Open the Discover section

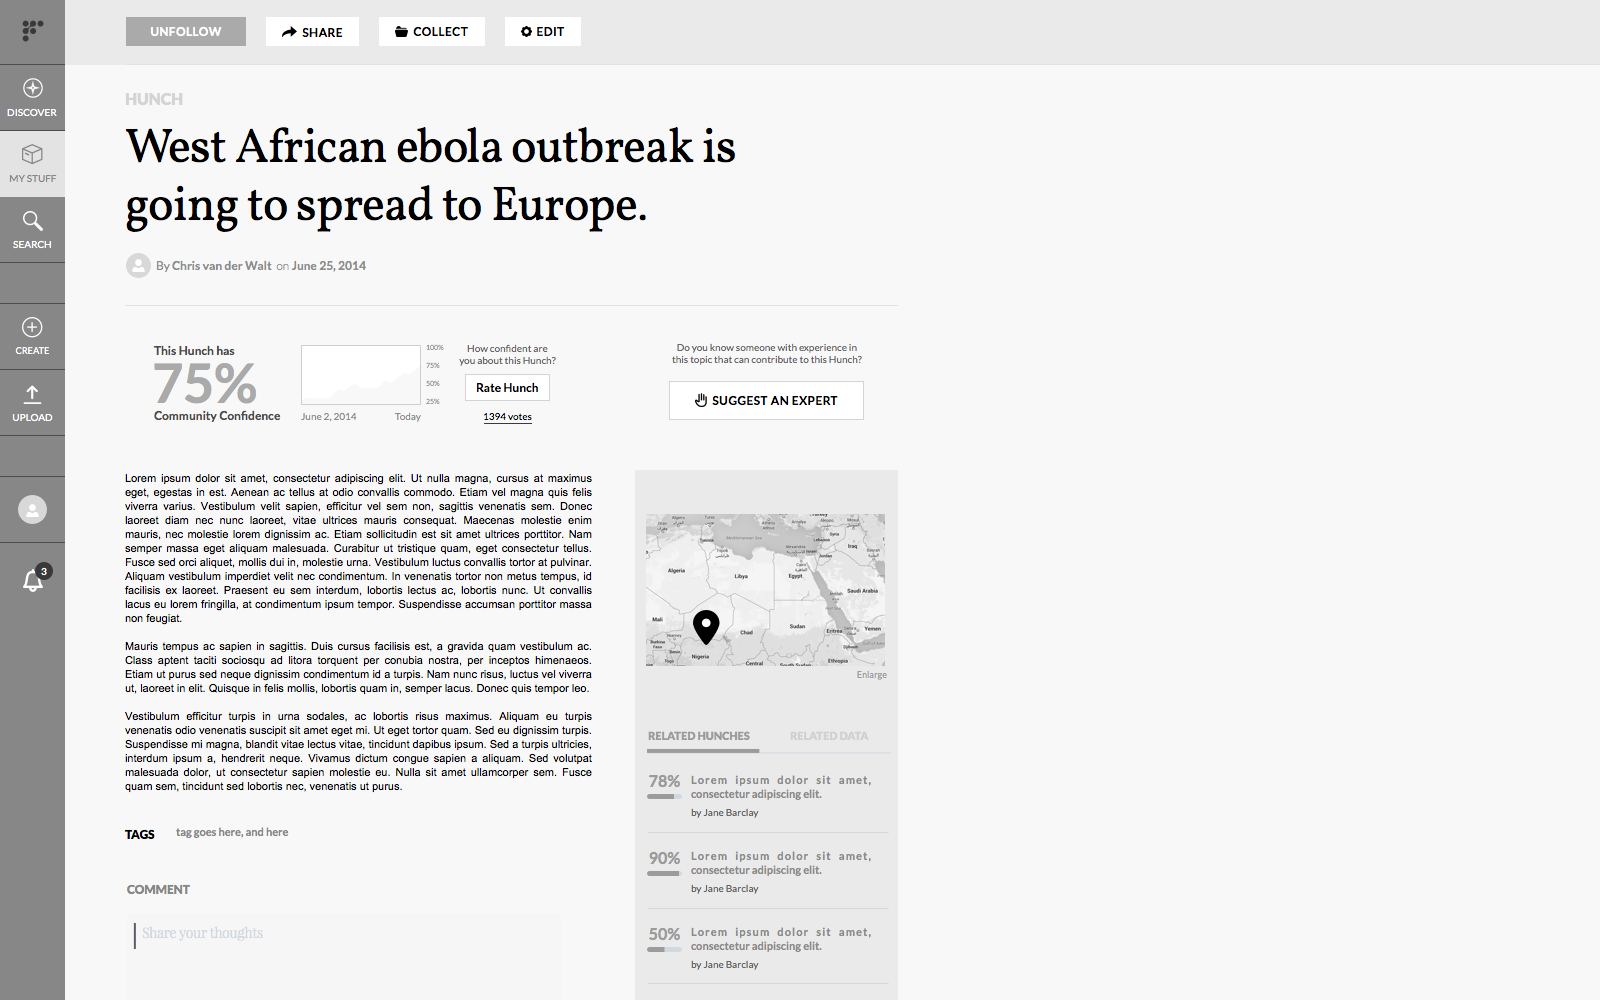click(32, 98)
